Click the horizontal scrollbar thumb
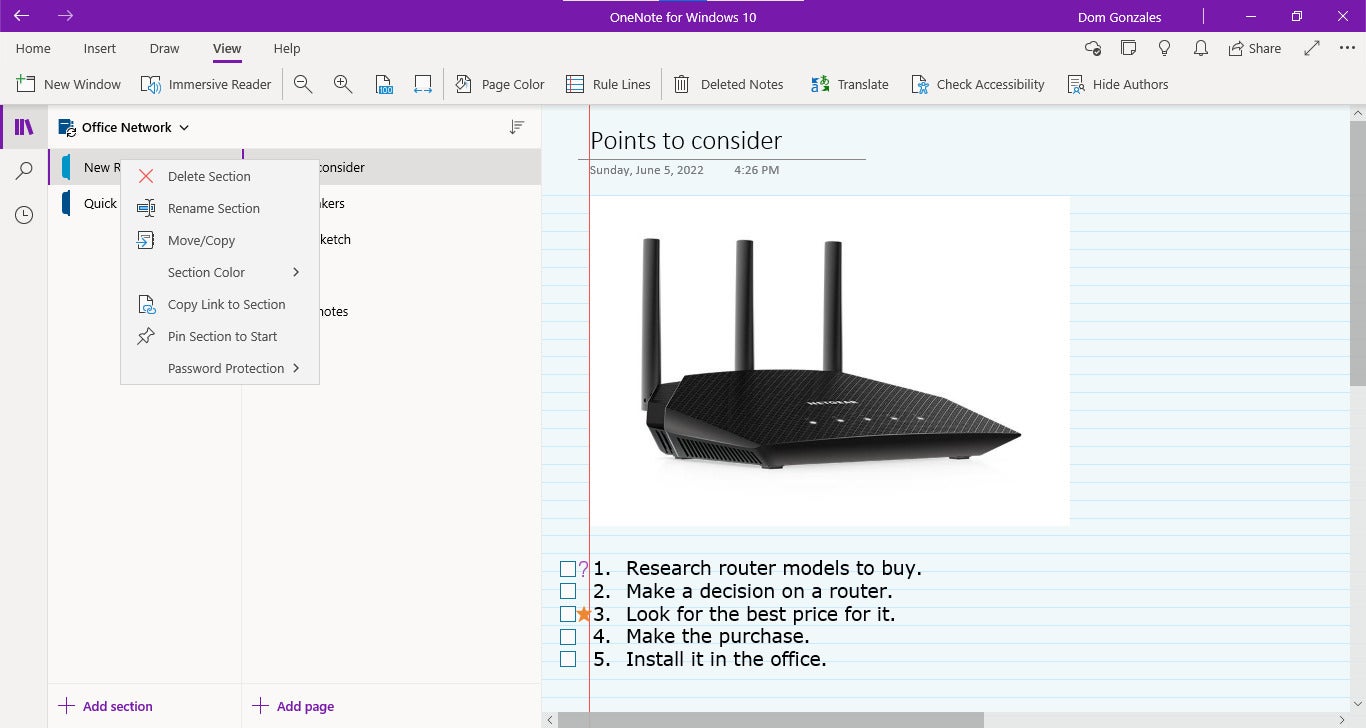 (x=771, y=720)
